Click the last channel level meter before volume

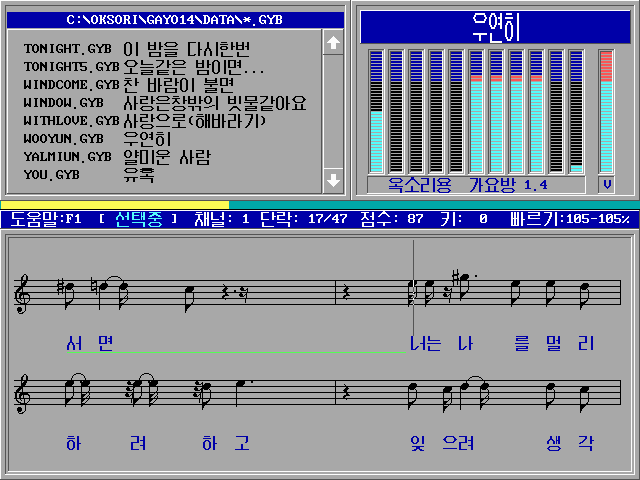[576, 111]
